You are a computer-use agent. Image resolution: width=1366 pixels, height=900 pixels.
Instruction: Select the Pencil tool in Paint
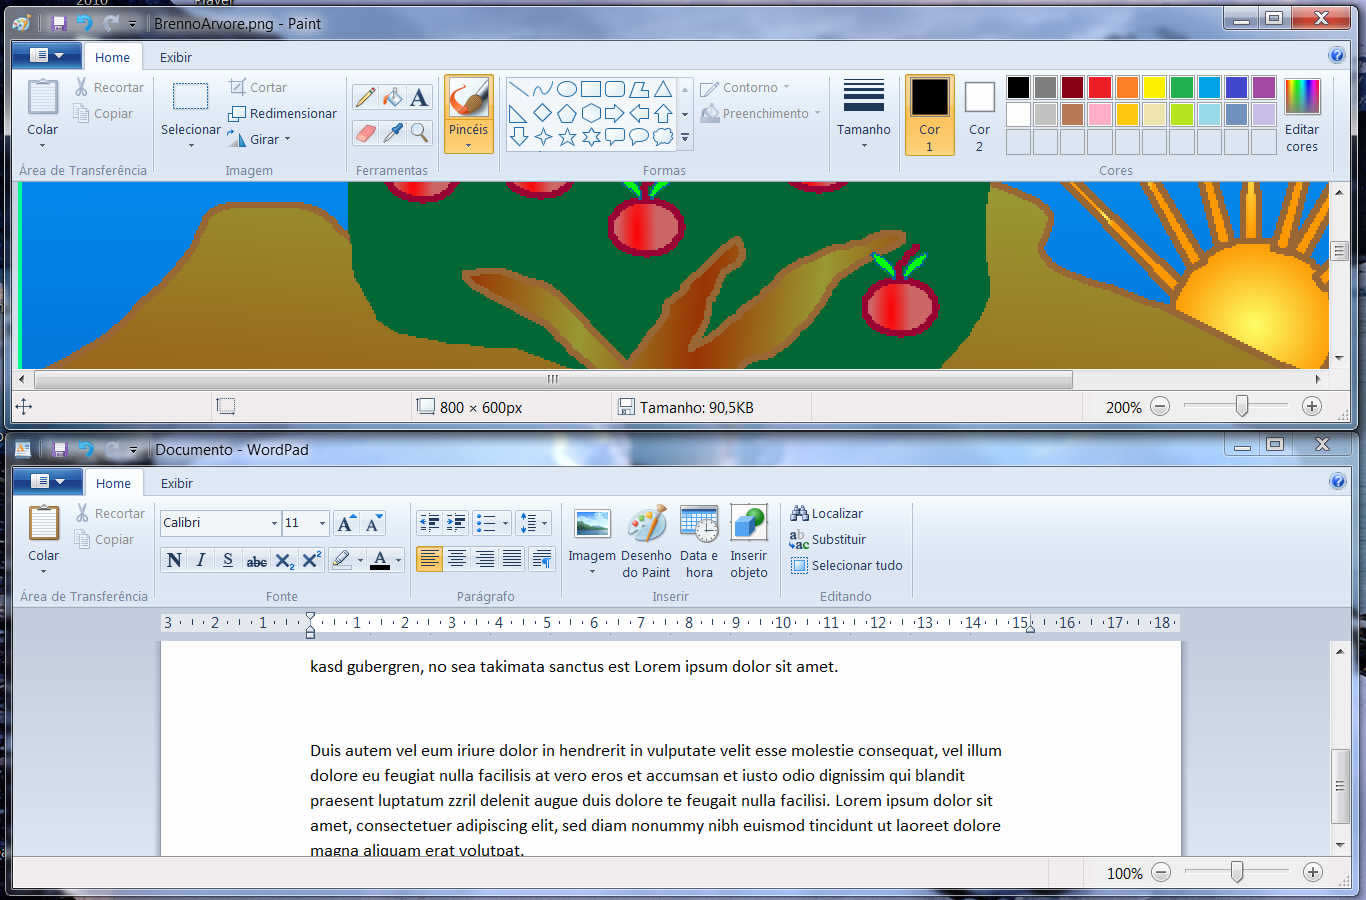[x=366, y=97]
